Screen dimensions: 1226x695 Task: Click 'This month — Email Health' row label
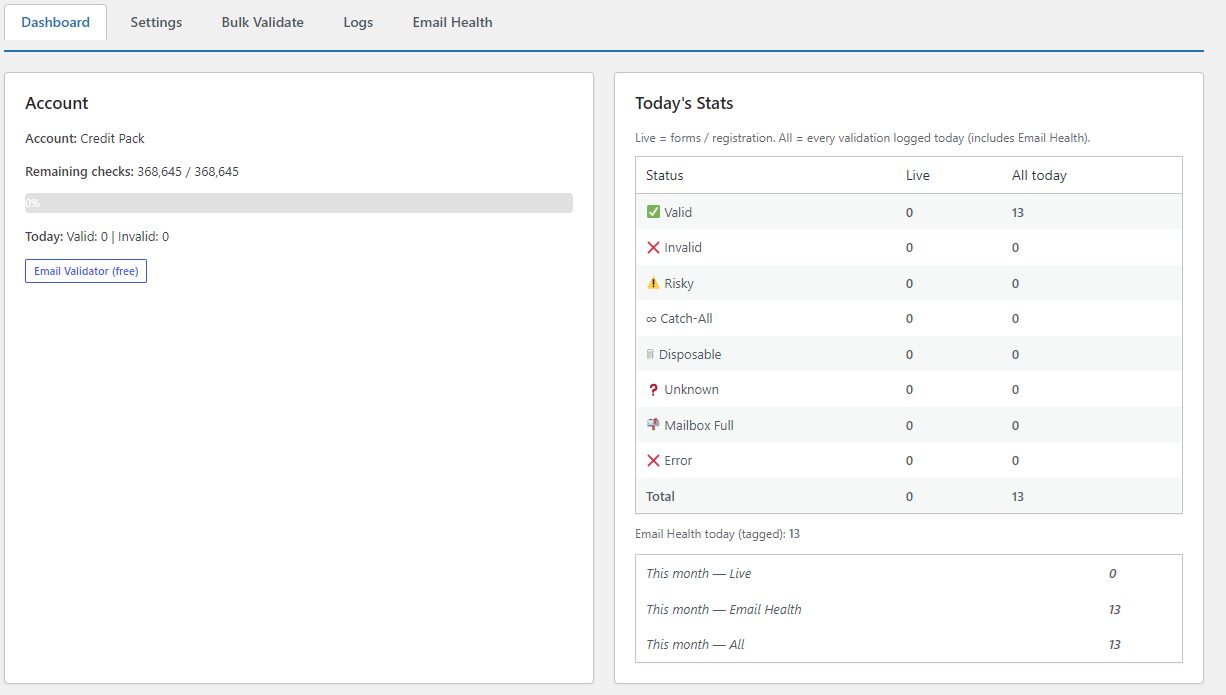[724, 609]
